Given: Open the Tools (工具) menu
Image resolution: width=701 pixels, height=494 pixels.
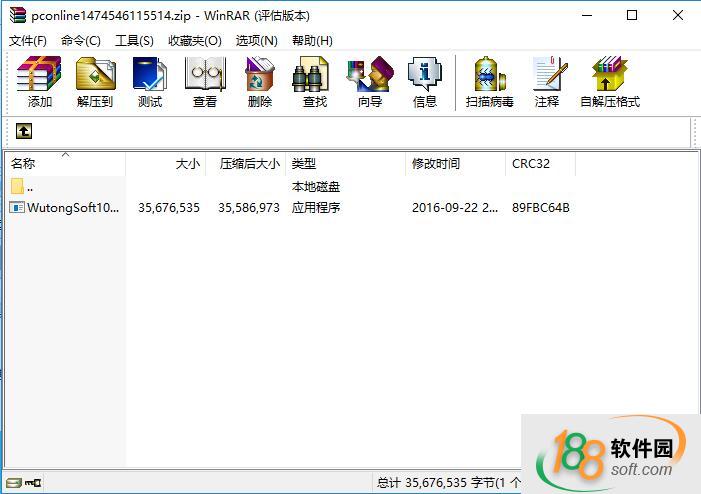Looking at the screenshot, I should tap(134, 40).
